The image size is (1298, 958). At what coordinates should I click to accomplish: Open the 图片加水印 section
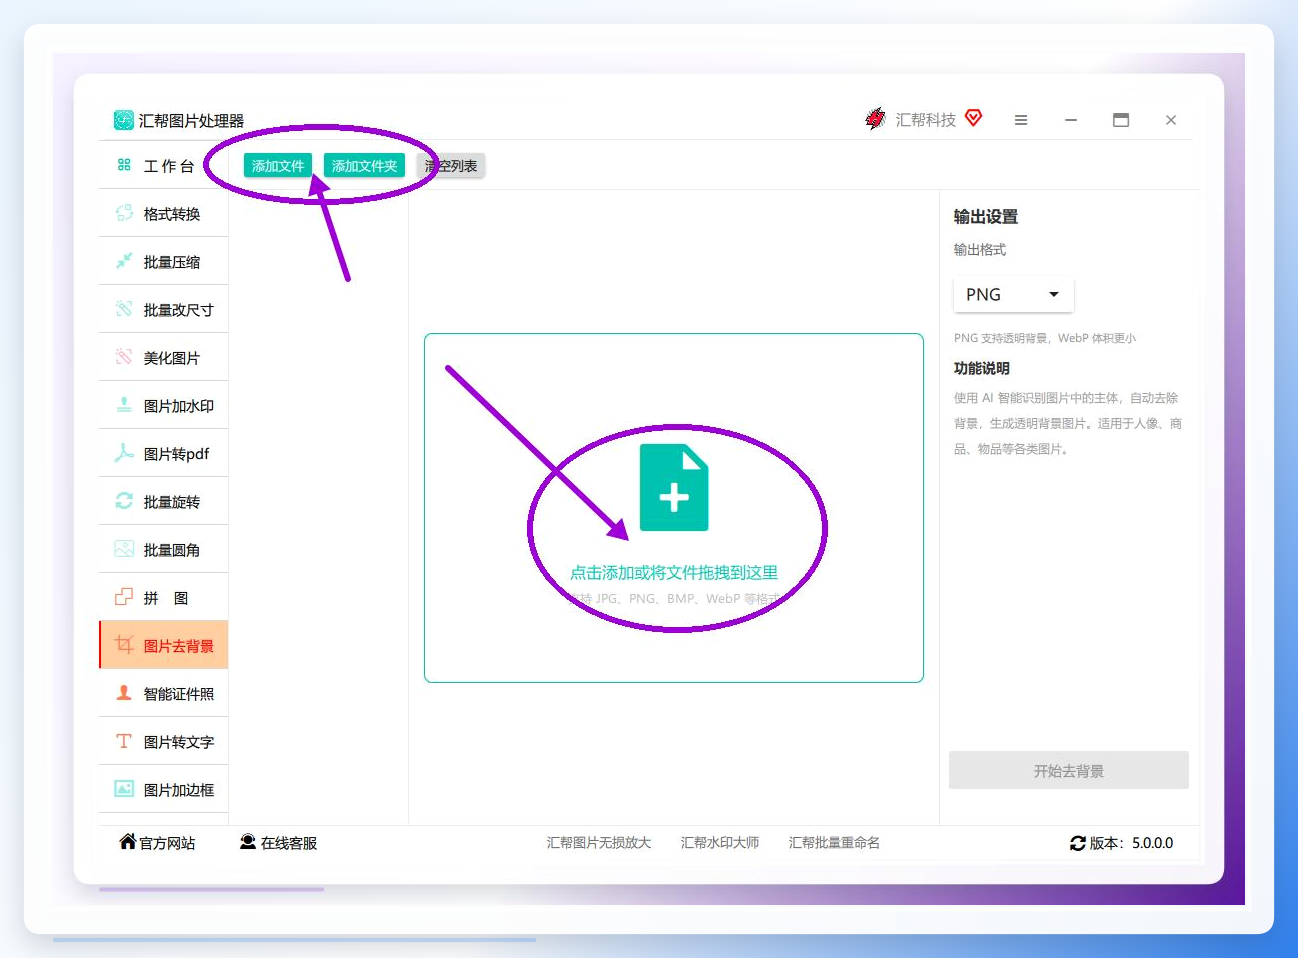coord(164,406)
